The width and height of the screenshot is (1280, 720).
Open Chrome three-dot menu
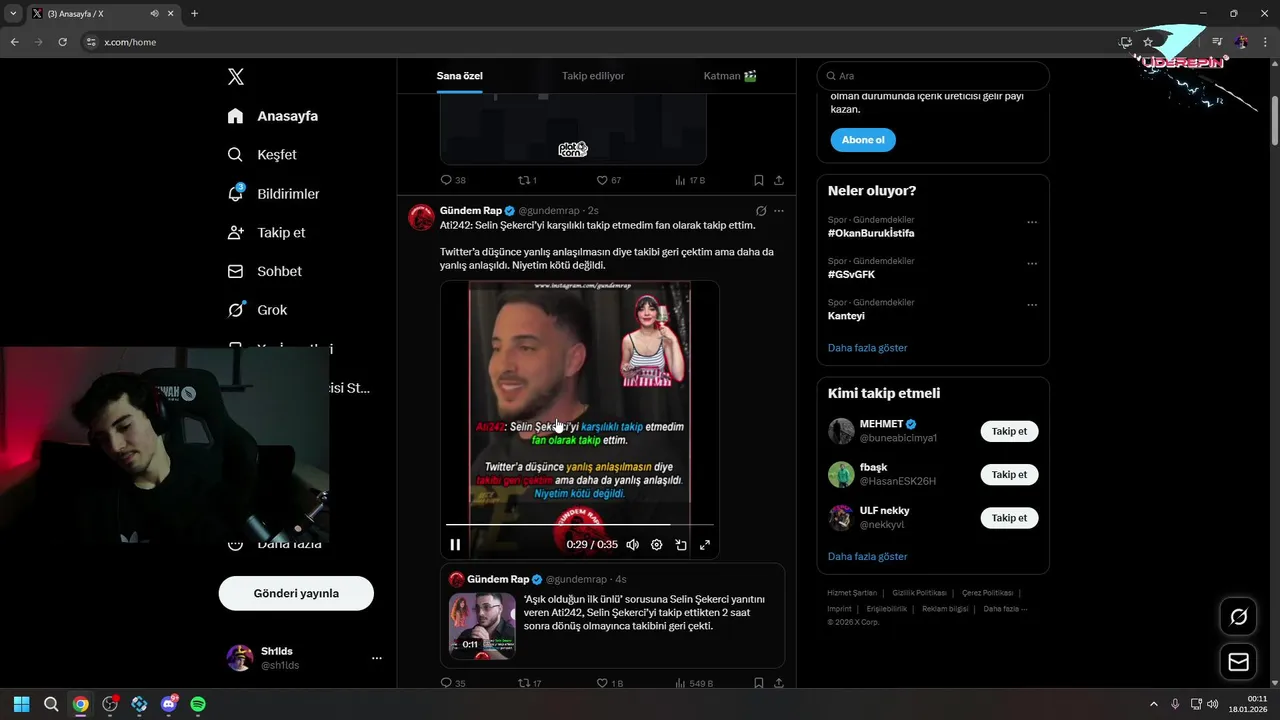tap(1265, 42)
